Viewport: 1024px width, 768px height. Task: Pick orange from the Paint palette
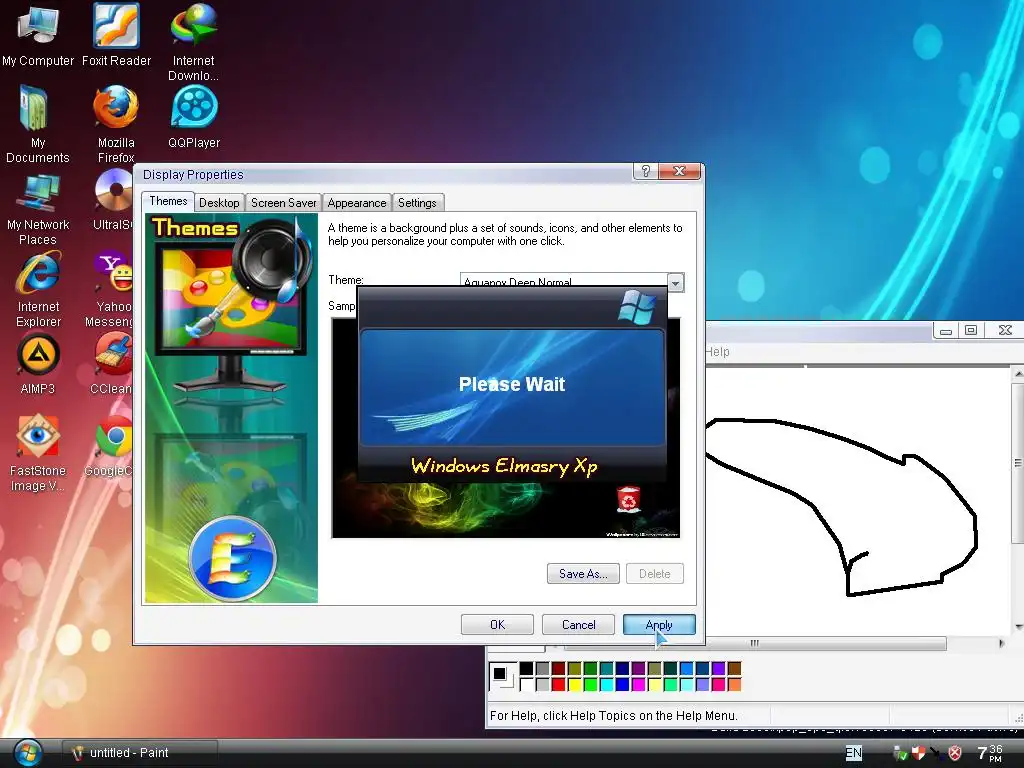pos(735,684)
